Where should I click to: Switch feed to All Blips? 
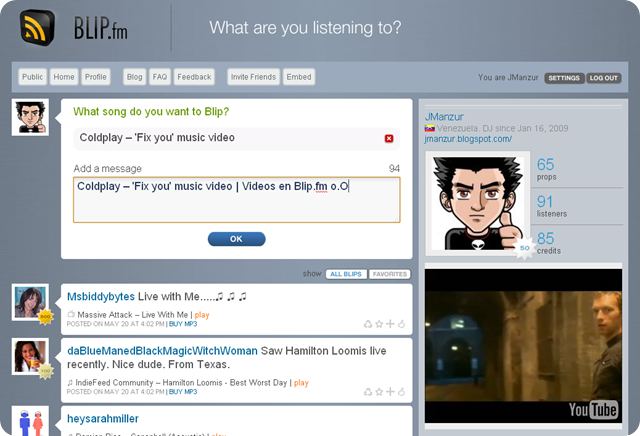(346, 274)
